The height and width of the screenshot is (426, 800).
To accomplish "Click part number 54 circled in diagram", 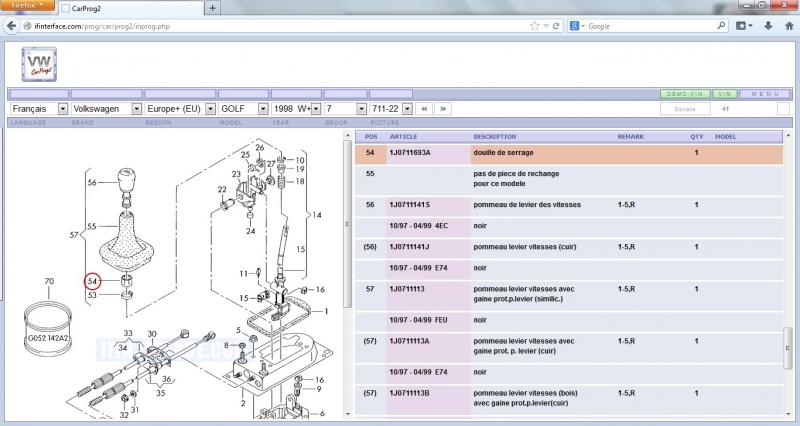I will (92, 281).
